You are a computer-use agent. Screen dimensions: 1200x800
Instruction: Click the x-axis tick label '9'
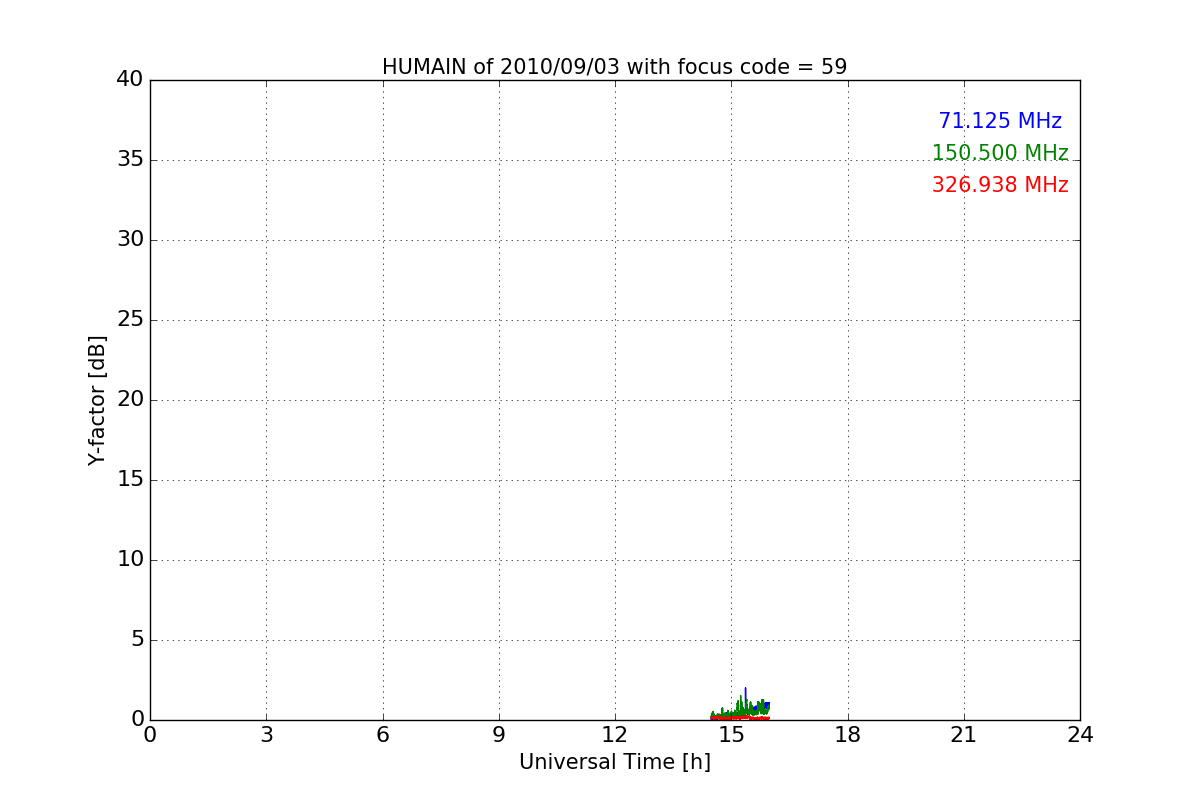point(499,734)
